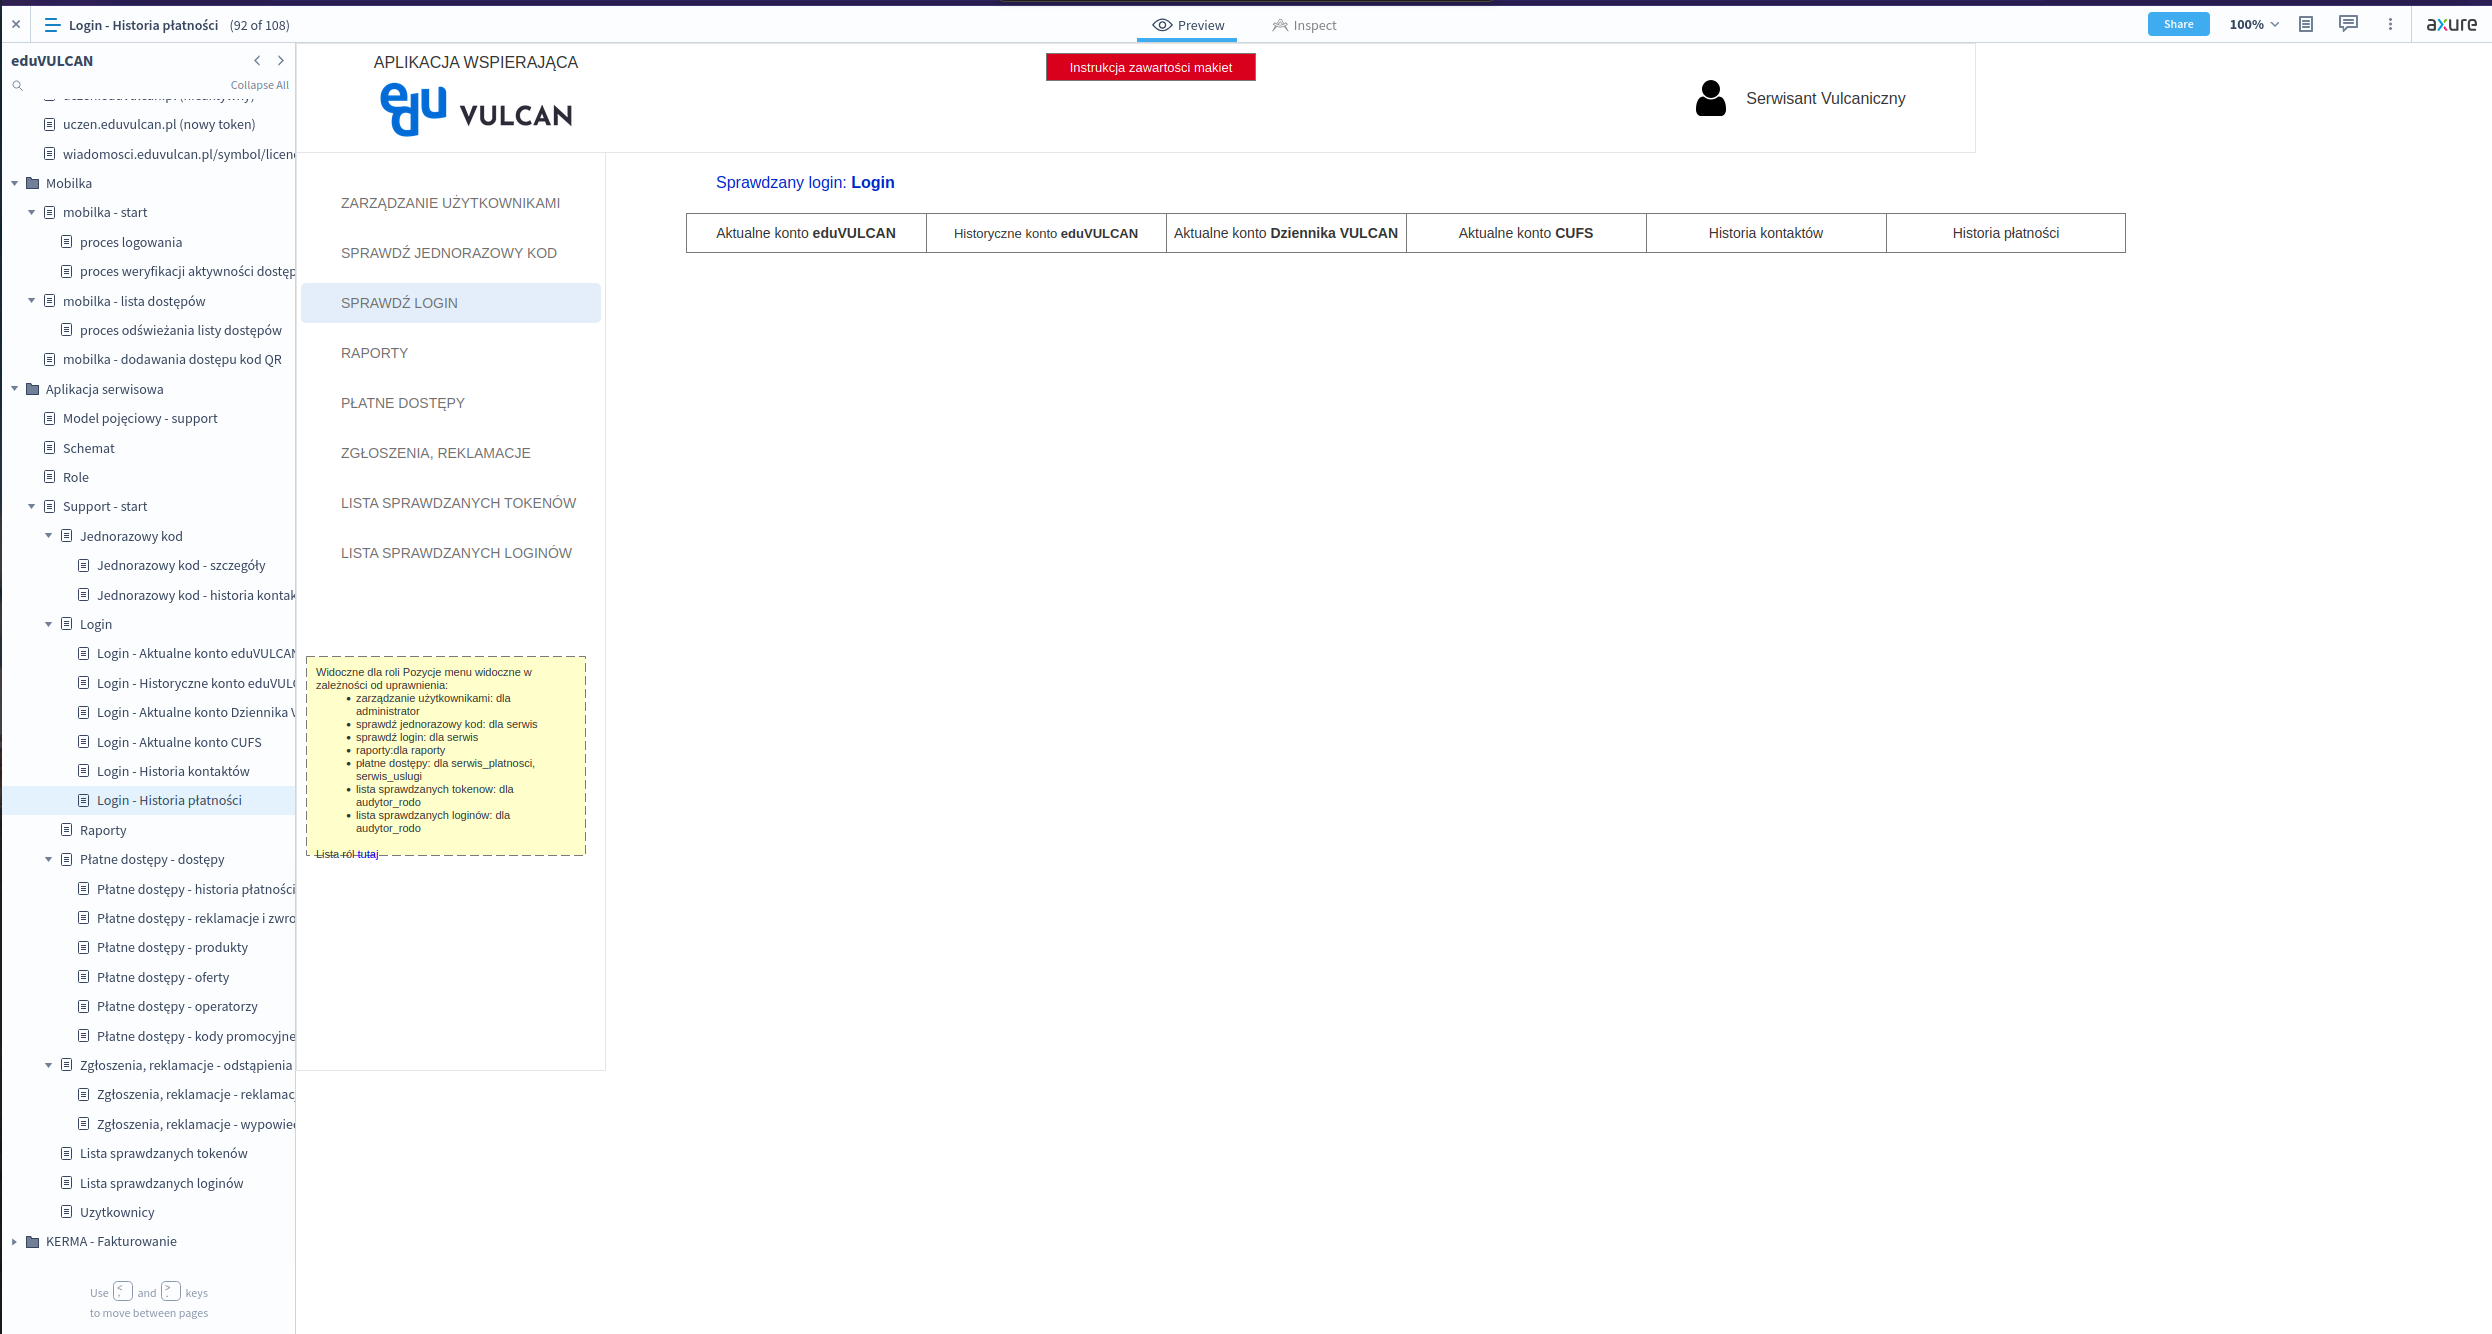Select Lista sprawdzanych tokenów page in tree
Screen dimensions: 2492x1334
click(163, 1154)
